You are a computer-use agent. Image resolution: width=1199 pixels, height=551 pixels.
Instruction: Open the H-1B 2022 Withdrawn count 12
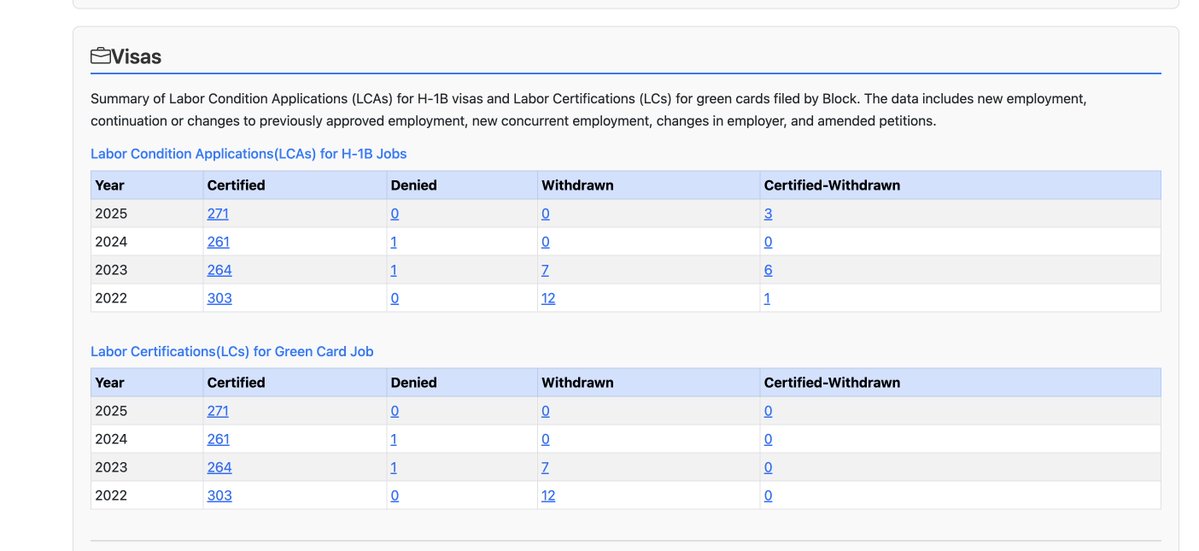(548, 299)
